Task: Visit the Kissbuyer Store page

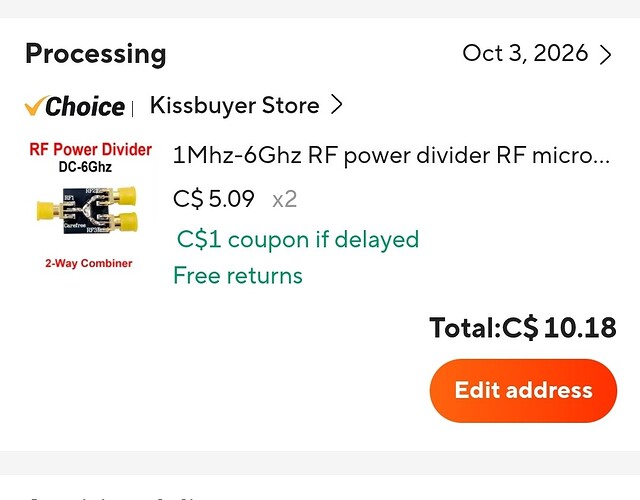Action: [x=234, y=105]
